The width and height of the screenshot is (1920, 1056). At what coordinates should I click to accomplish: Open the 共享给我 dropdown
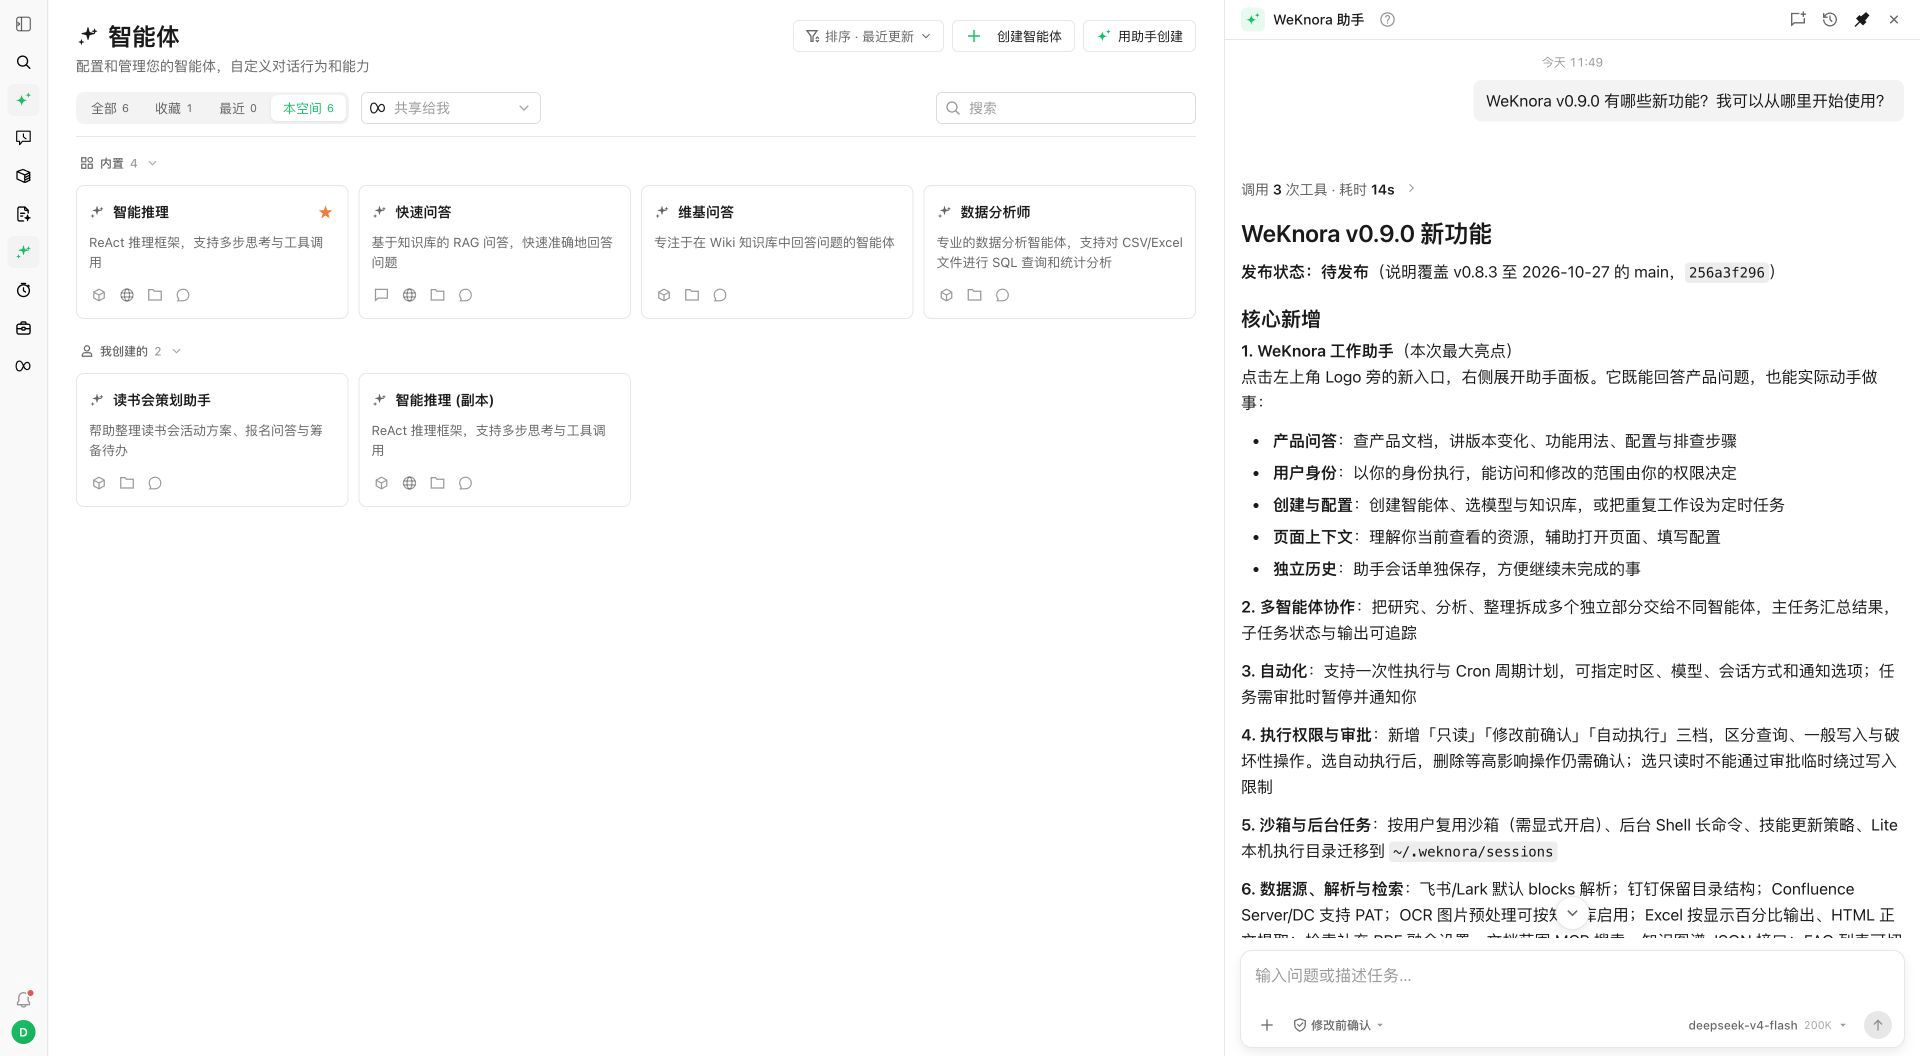451,108
